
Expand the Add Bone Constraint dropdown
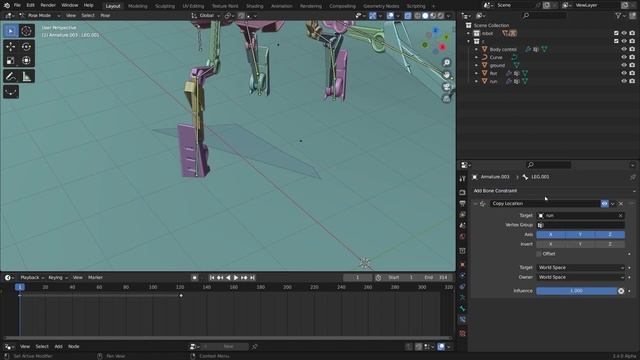point(554,191)
